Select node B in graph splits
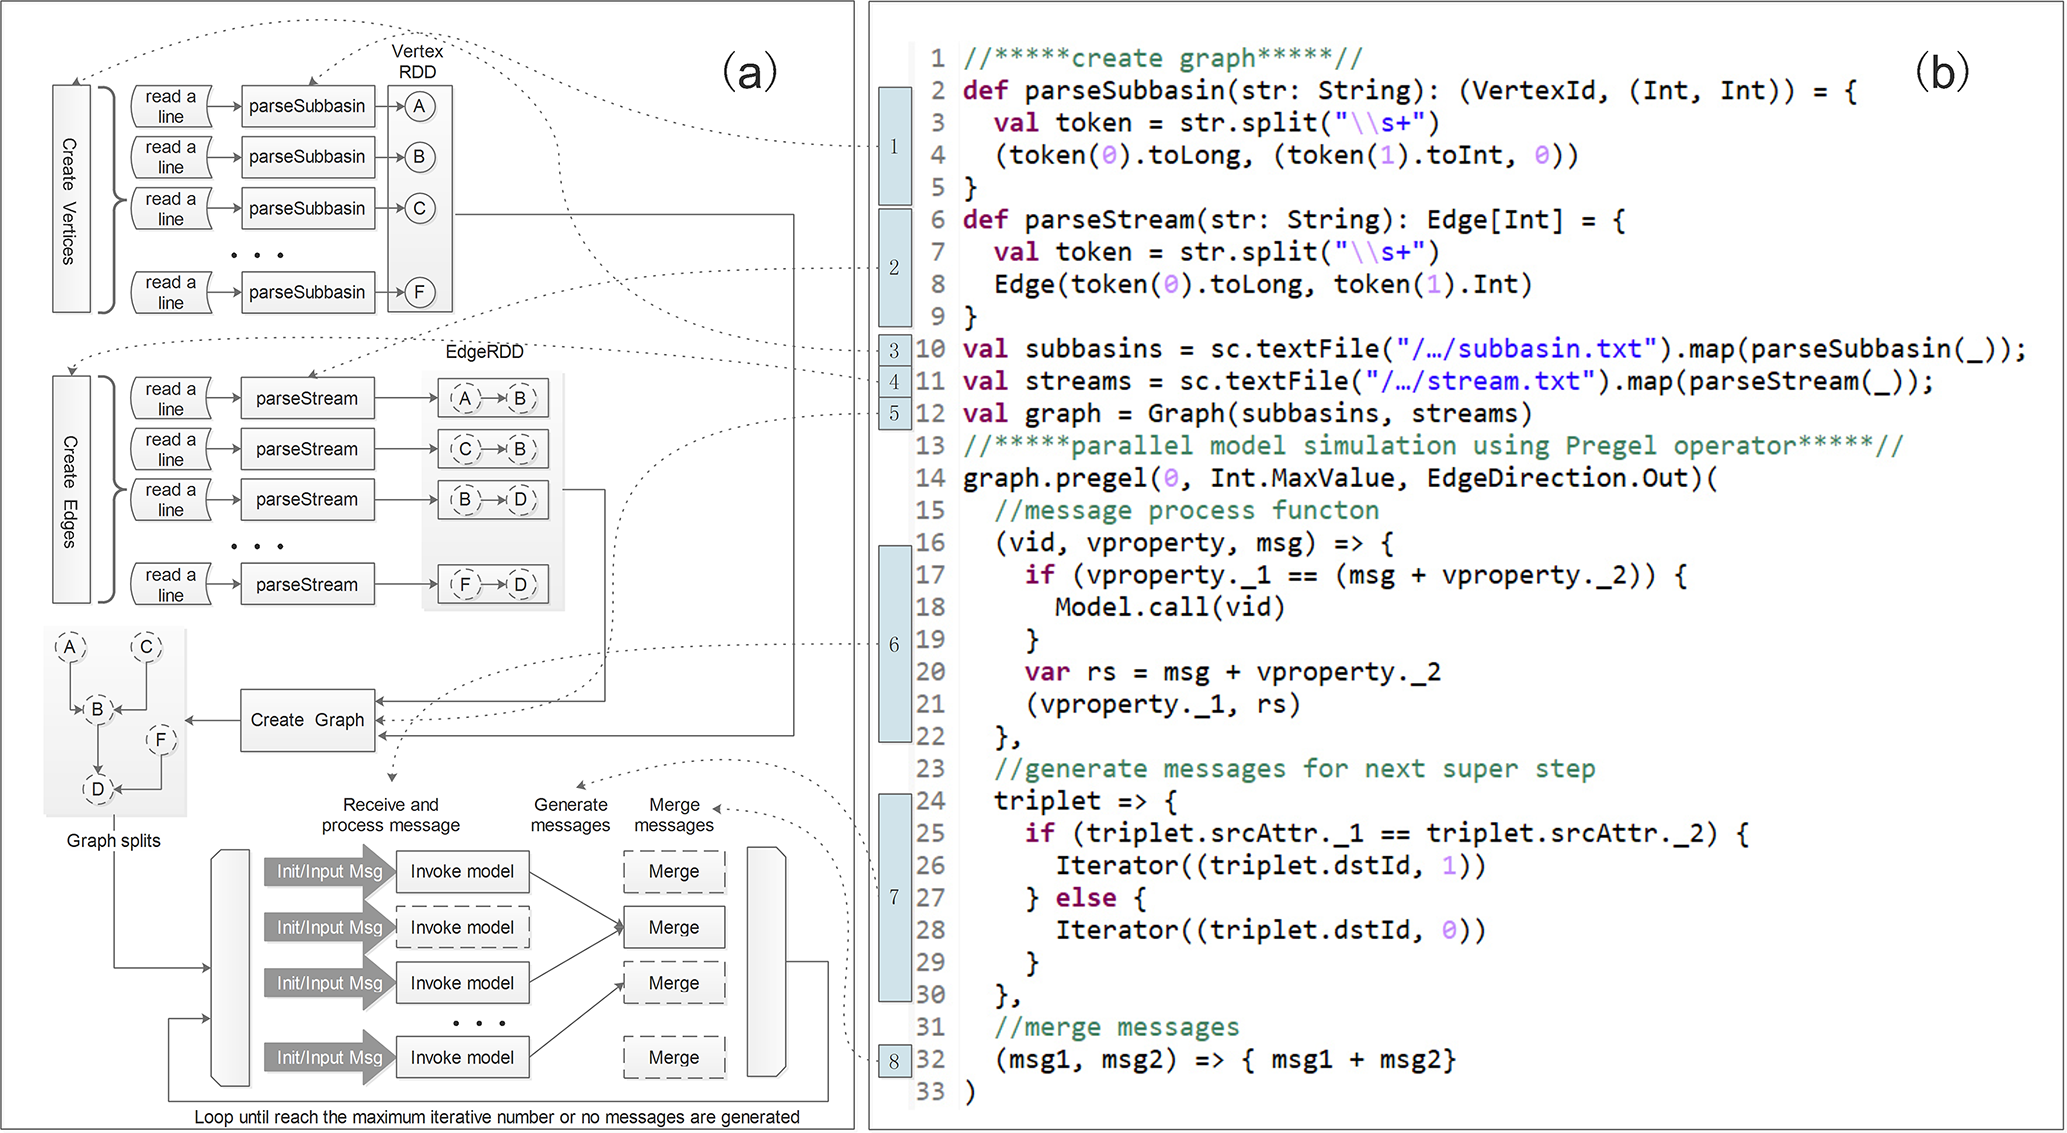Viewport: 2067px width, 1133px height. pyautogui.click(x=97, y=709)
